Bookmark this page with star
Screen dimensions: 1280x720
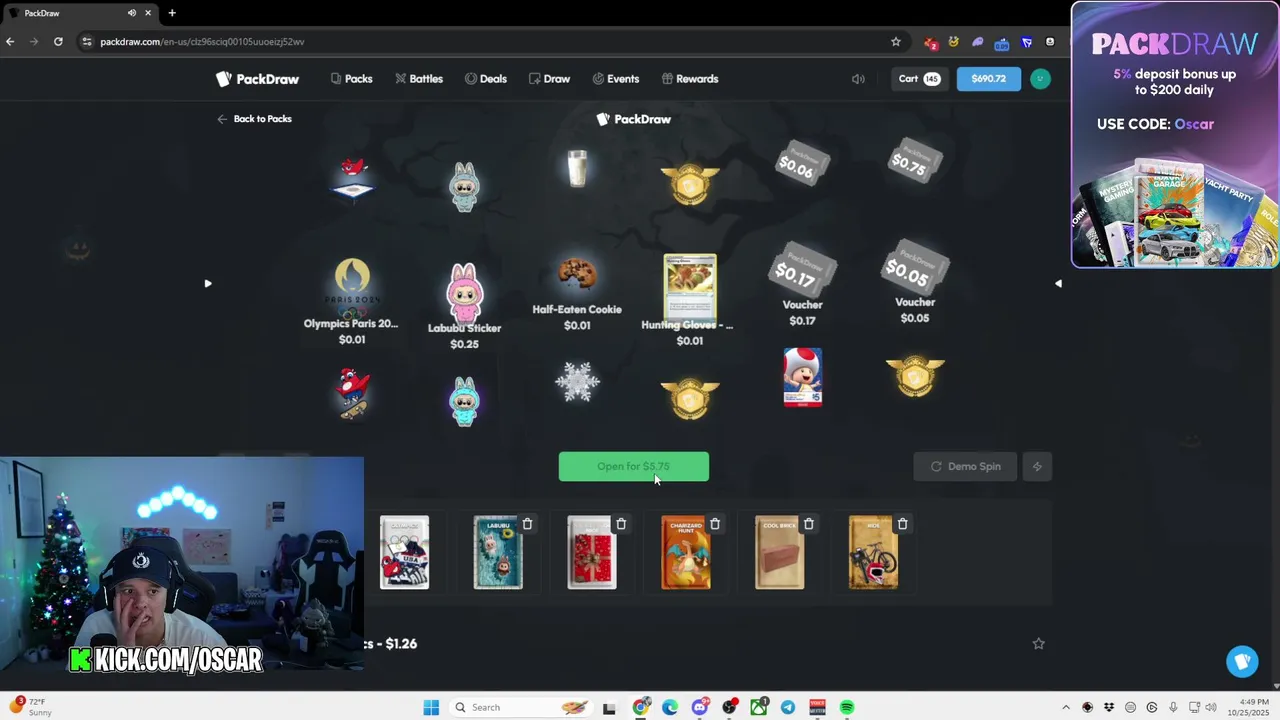(x=896, y=42)
